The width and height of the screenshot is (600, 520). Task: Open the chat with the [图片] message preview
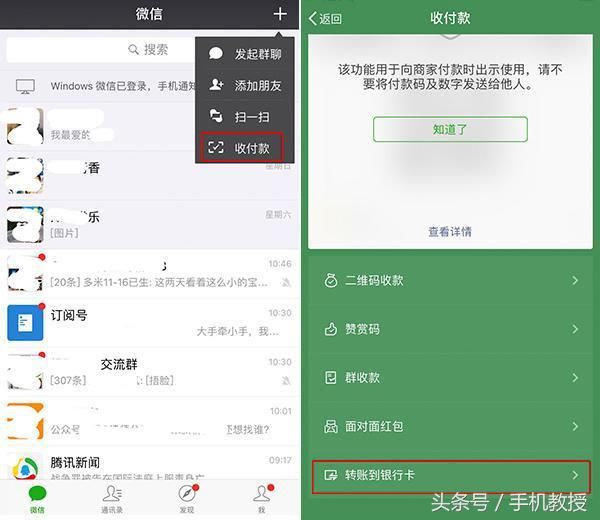(x=150, y=225)
